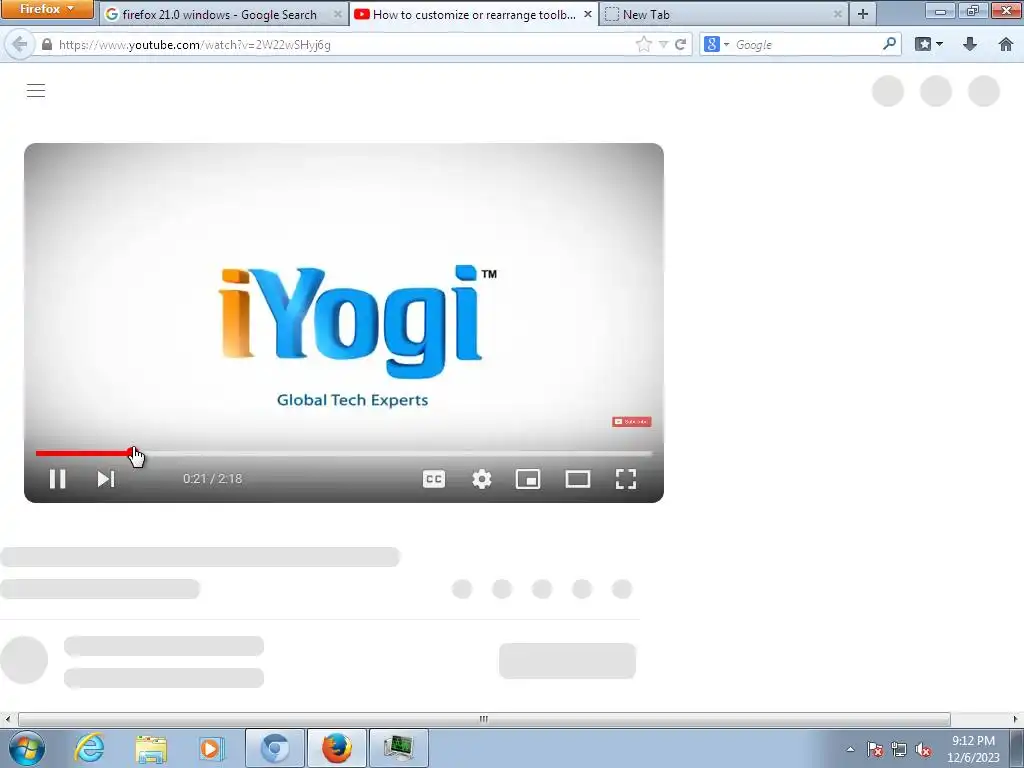Enable the miniplayer mode
This screenshot has width=1024, height=768.
click(528, 479)
